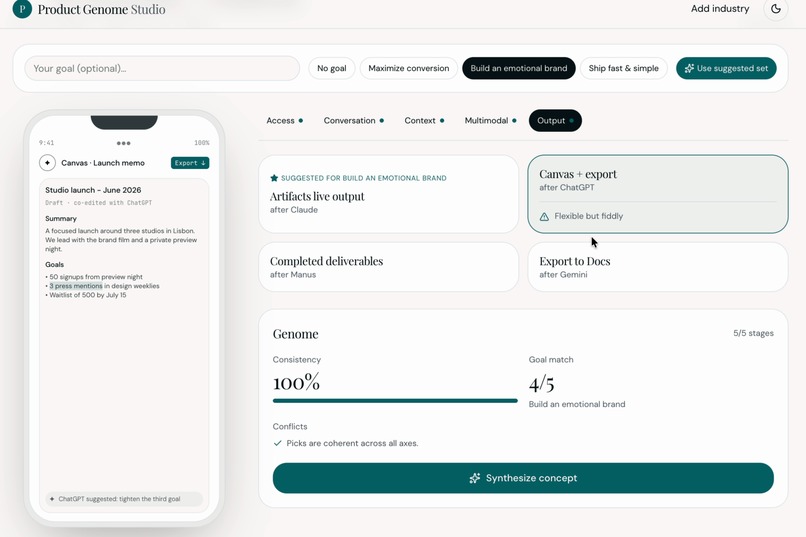Toggle dark mode moon icon

[776, 9]
